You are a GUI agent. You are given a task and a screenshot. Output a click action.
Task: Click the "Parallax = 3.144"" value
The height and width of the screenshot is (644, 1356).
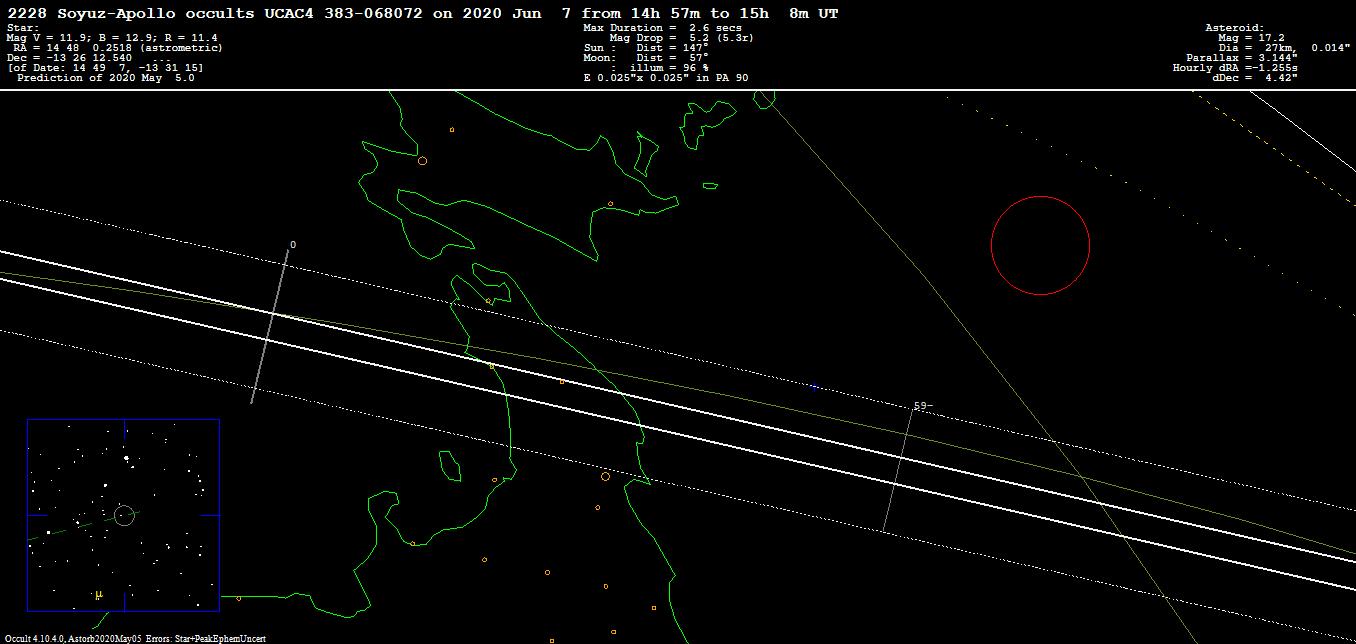point(1241,57)
